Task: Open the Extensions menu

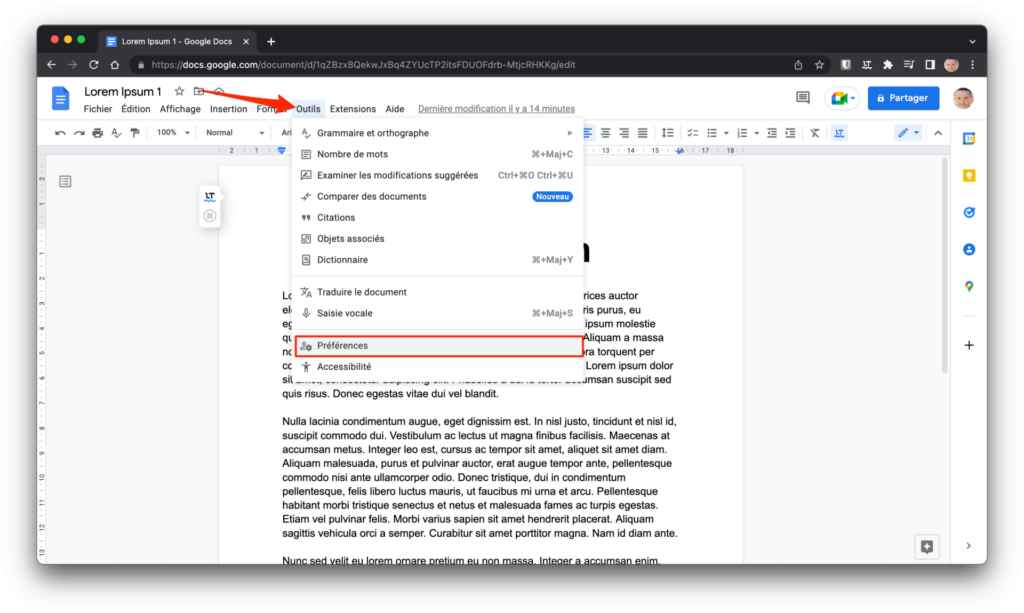Action: coord(353,109)
